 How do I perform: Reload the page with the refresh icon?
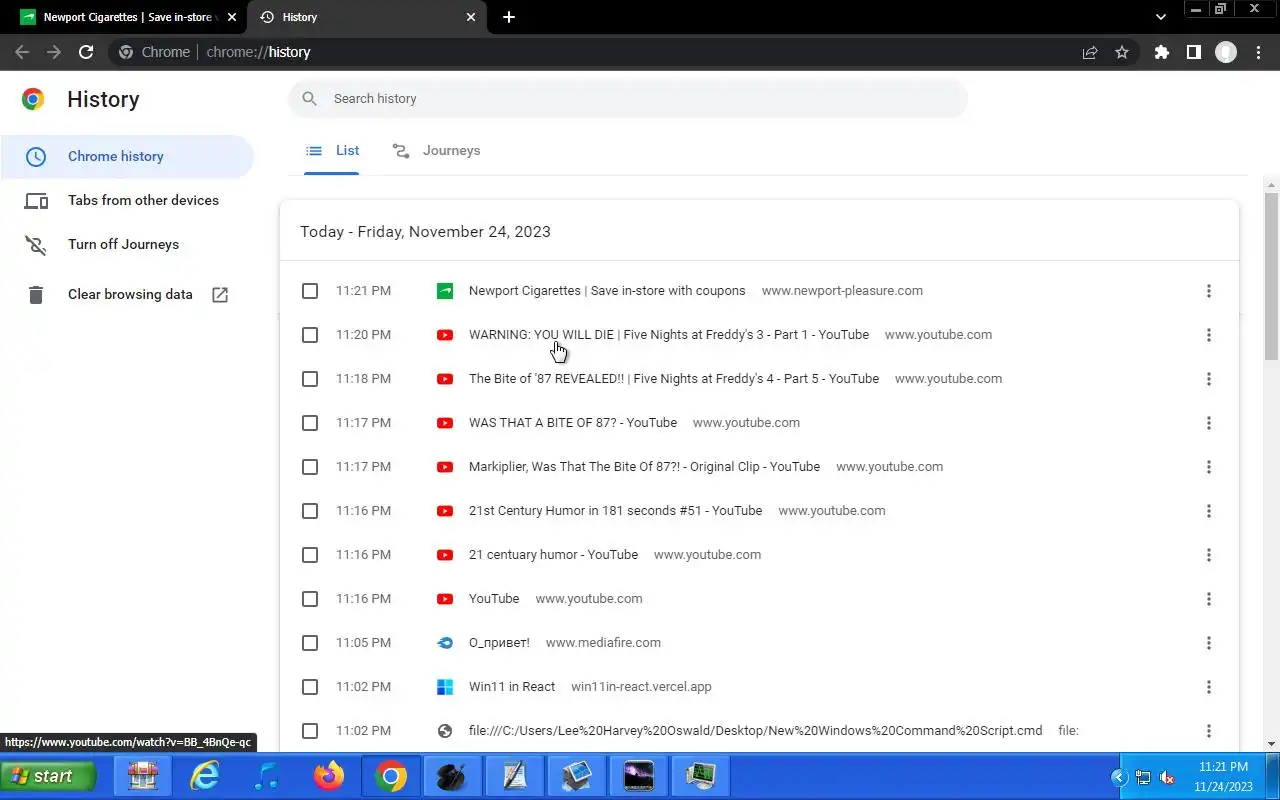tap(86, 52)
